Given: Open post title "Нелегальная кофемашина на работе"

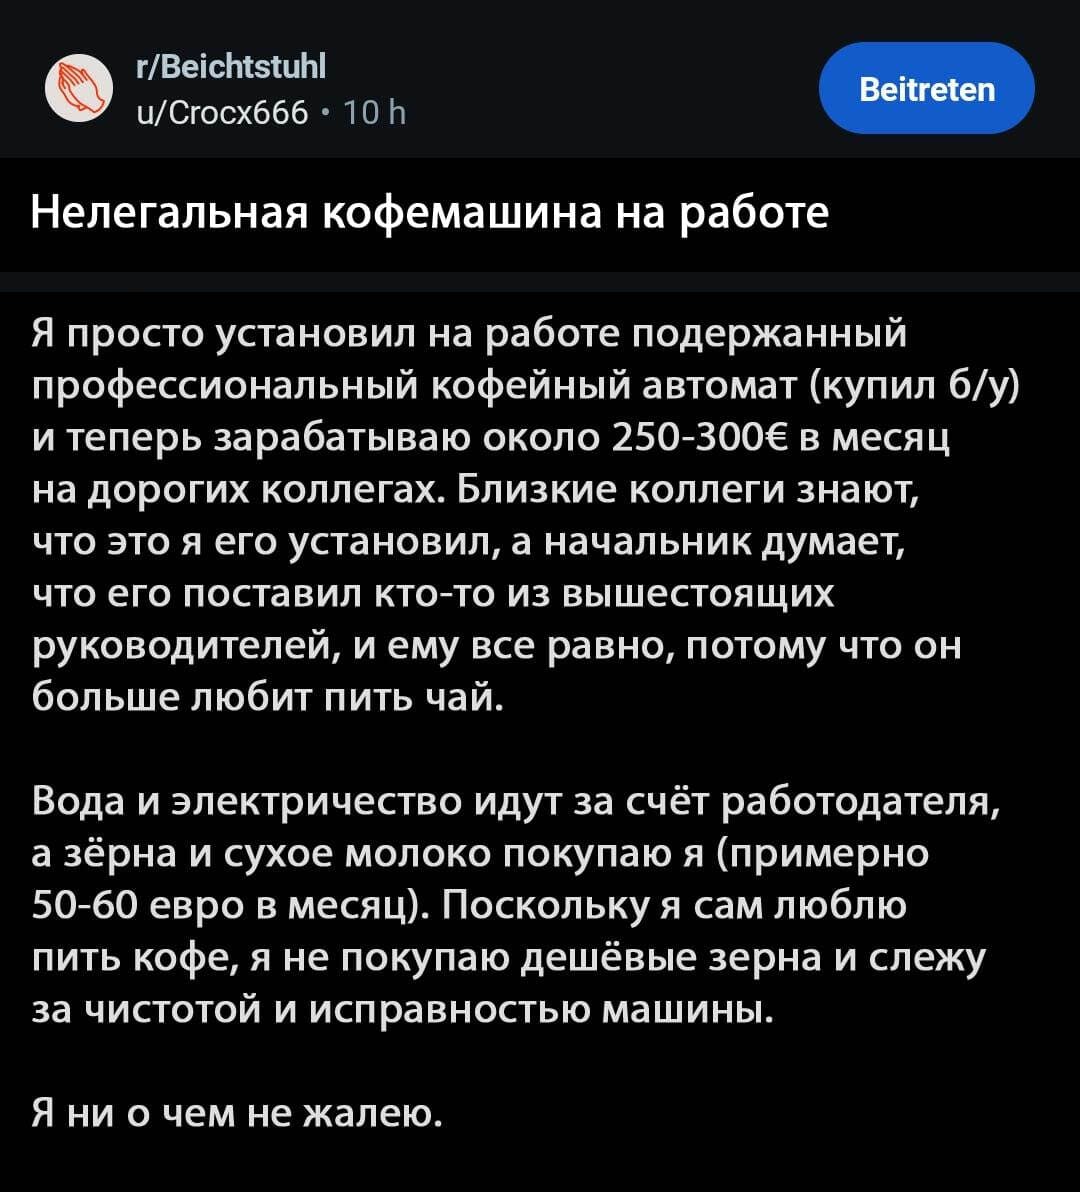Looking at the screenshot, I should pyautogui.click(x=430, y=213).
